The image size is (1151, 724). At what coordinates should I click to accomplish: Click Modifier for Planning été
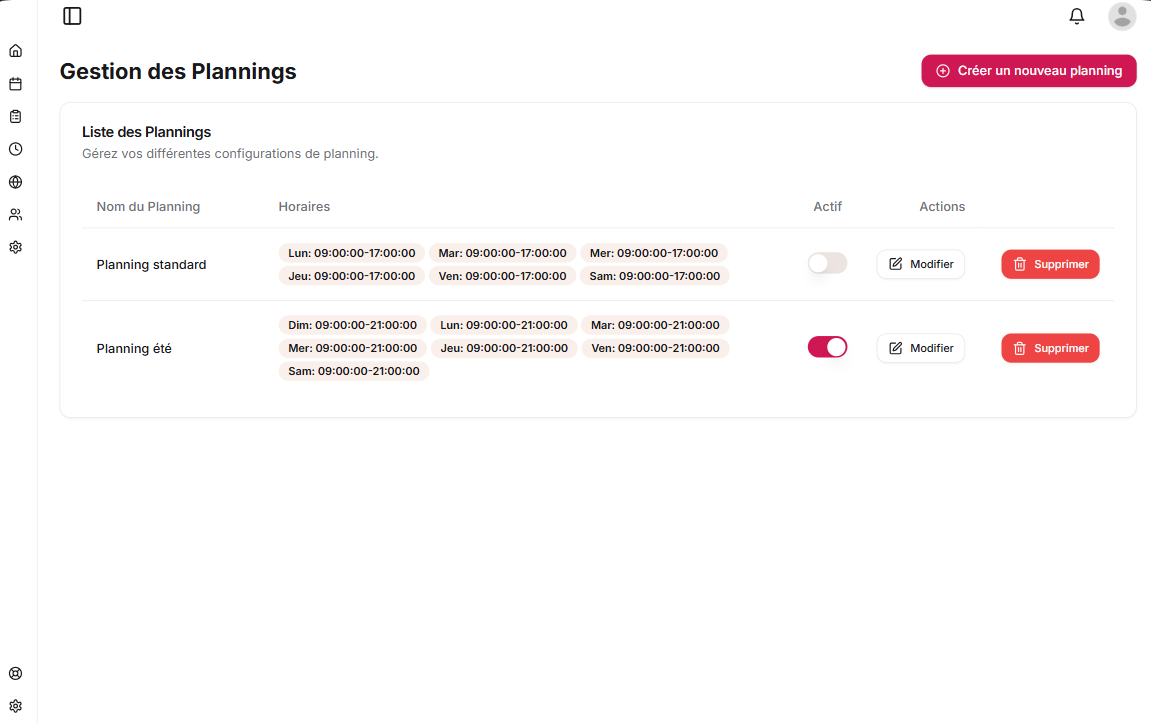coord(920,348)
